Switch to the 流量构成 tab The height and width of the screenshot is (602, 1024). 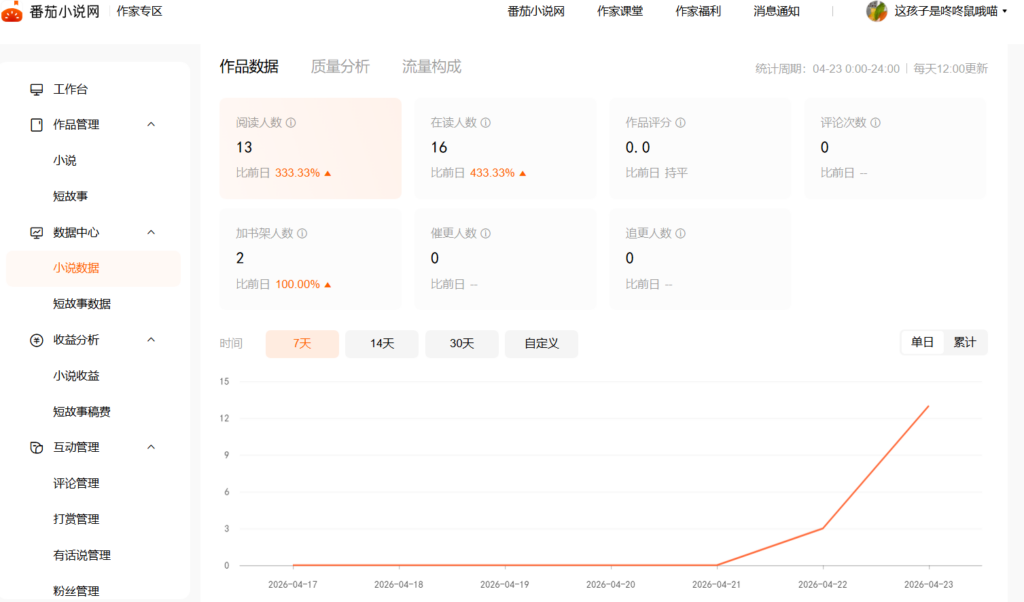431,67
